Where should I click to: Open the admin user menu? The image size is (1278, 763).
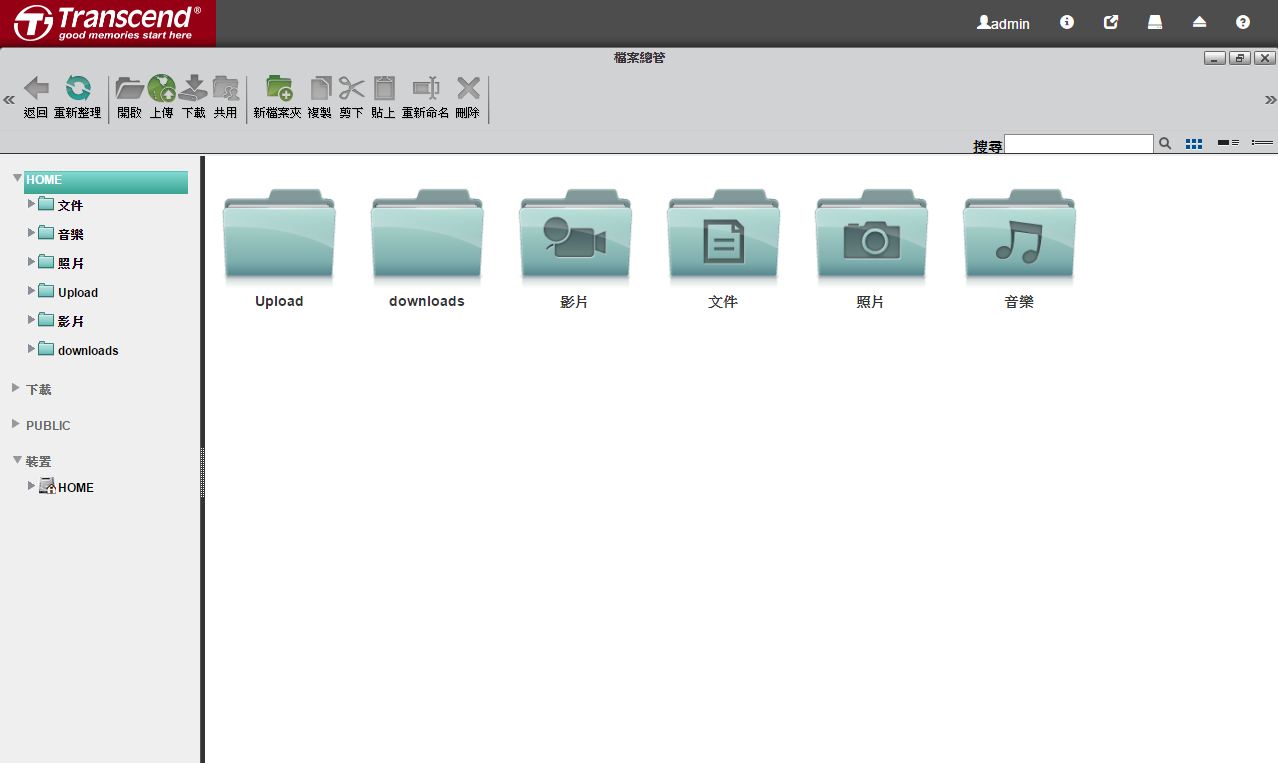pyautogui.click(x=1003, y=23)
